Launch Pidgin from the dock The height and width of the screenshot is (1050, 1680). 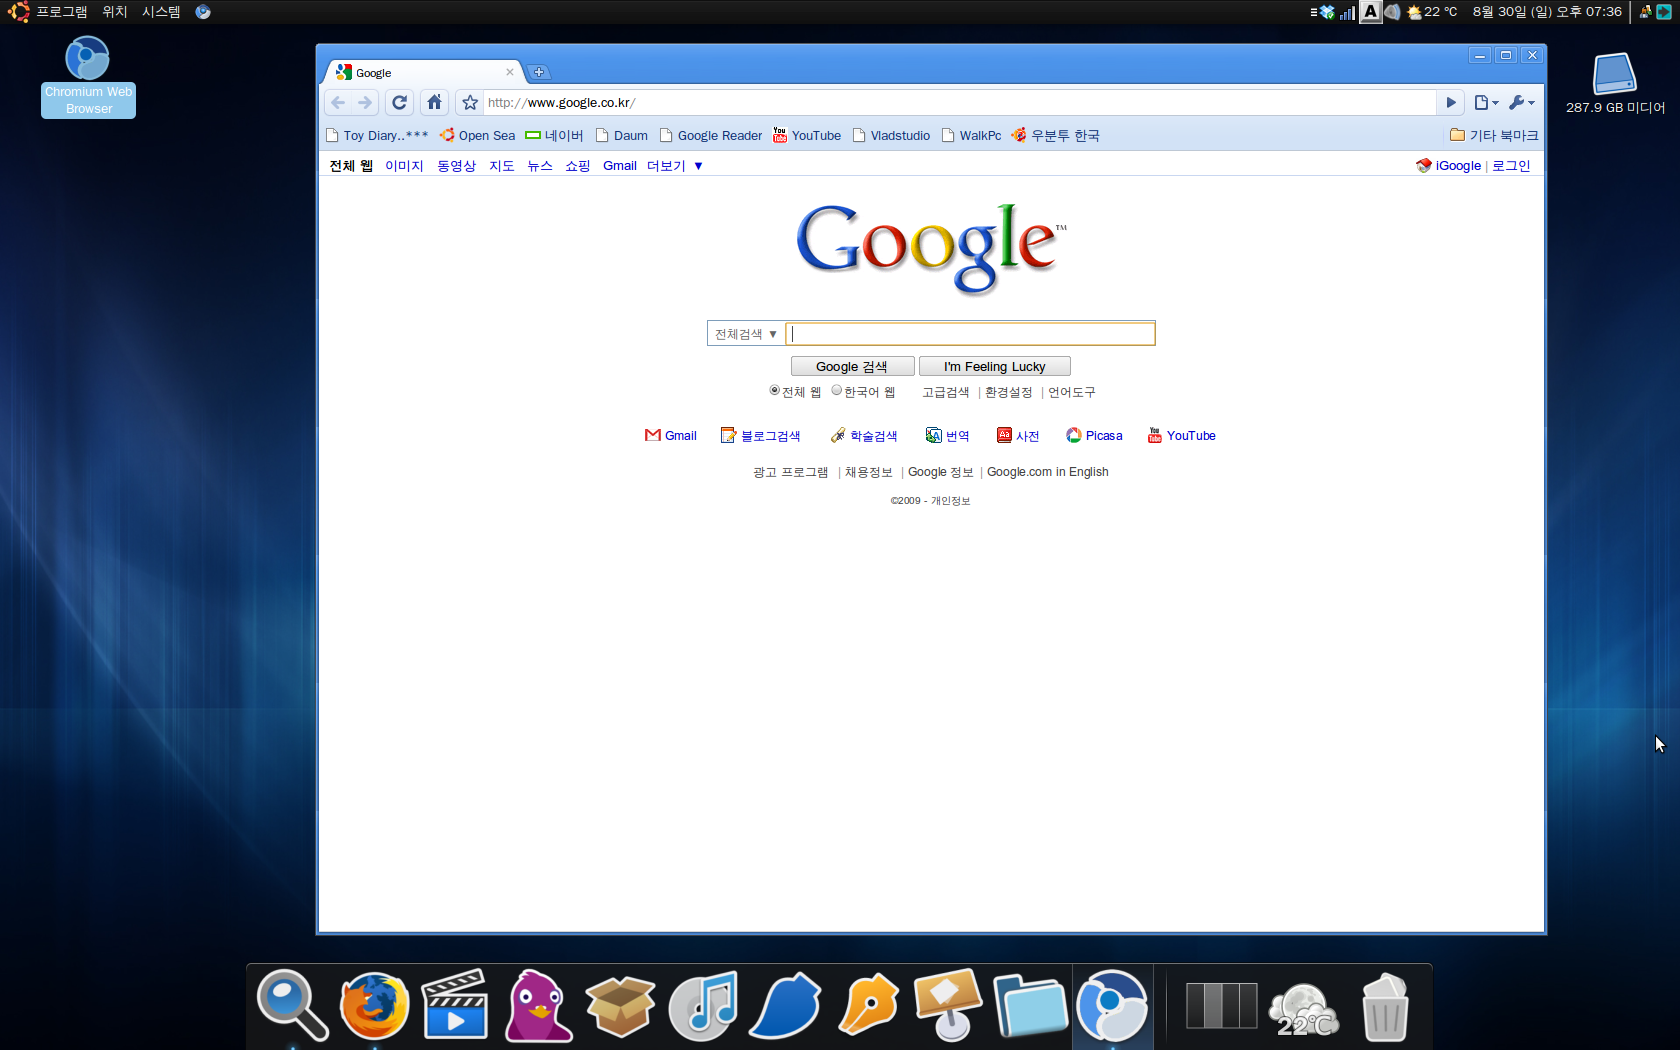click(538, 1006)
